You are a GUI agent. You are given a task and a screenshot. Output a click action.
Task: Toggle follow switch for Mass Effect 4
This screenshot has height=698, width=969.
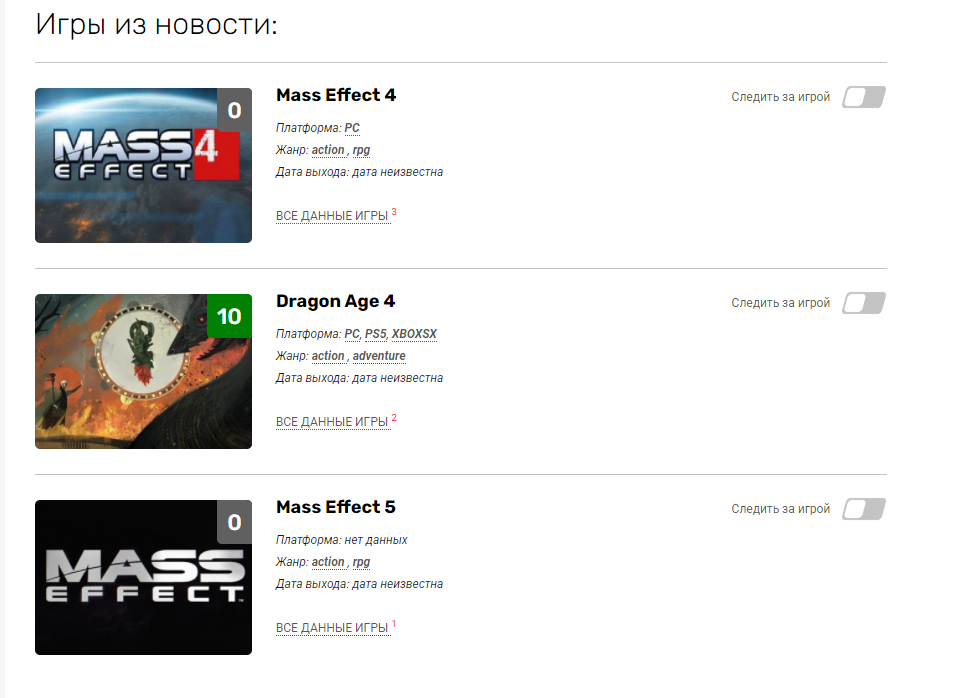point(864,97)
